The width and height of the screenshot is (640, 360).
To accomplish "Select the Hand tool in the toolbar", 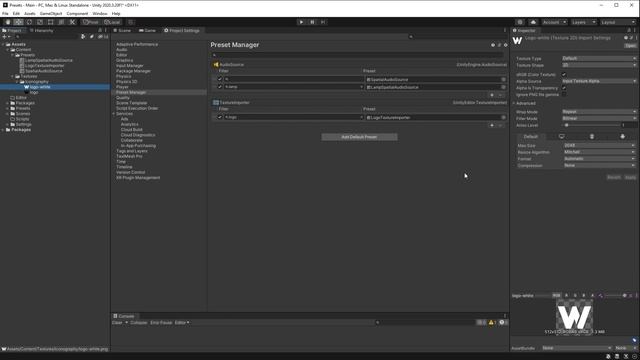I will point(8,22).
